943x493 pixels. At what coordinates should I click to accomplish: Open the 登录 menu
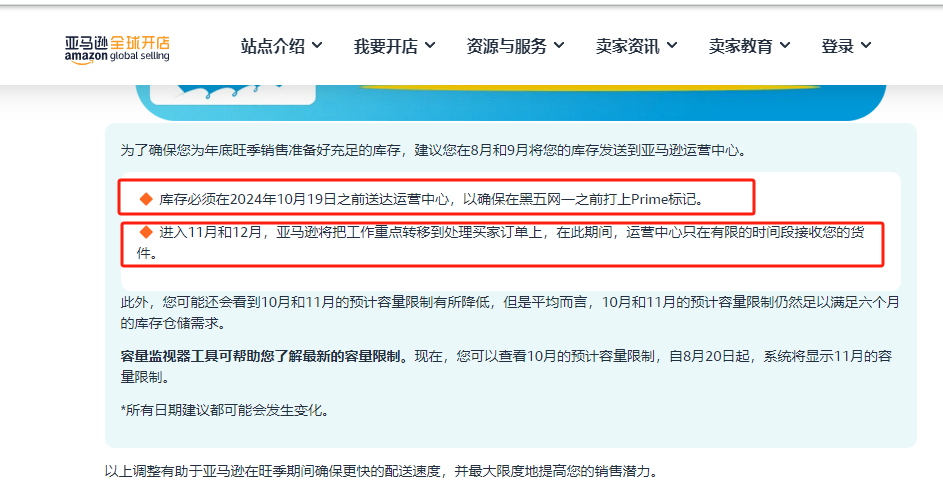(838, 46)
